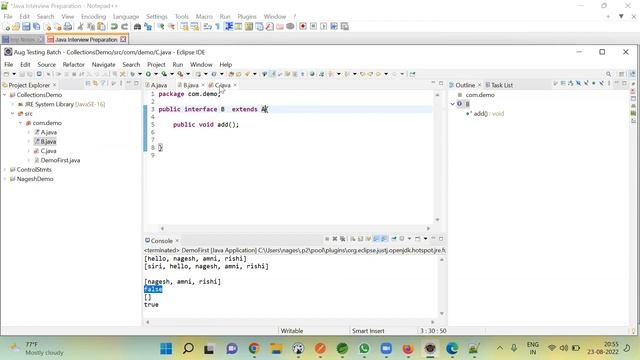Toggle Link with Editor in Project Explorer
The width and height of the screenshot is (640, 360).
click(96, 84)
